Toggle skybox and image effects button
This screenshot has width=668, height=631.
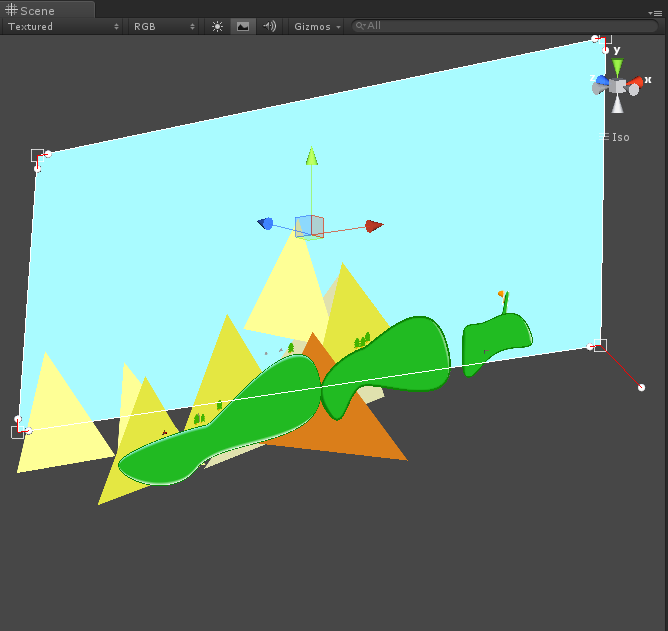tap(243, 26)
